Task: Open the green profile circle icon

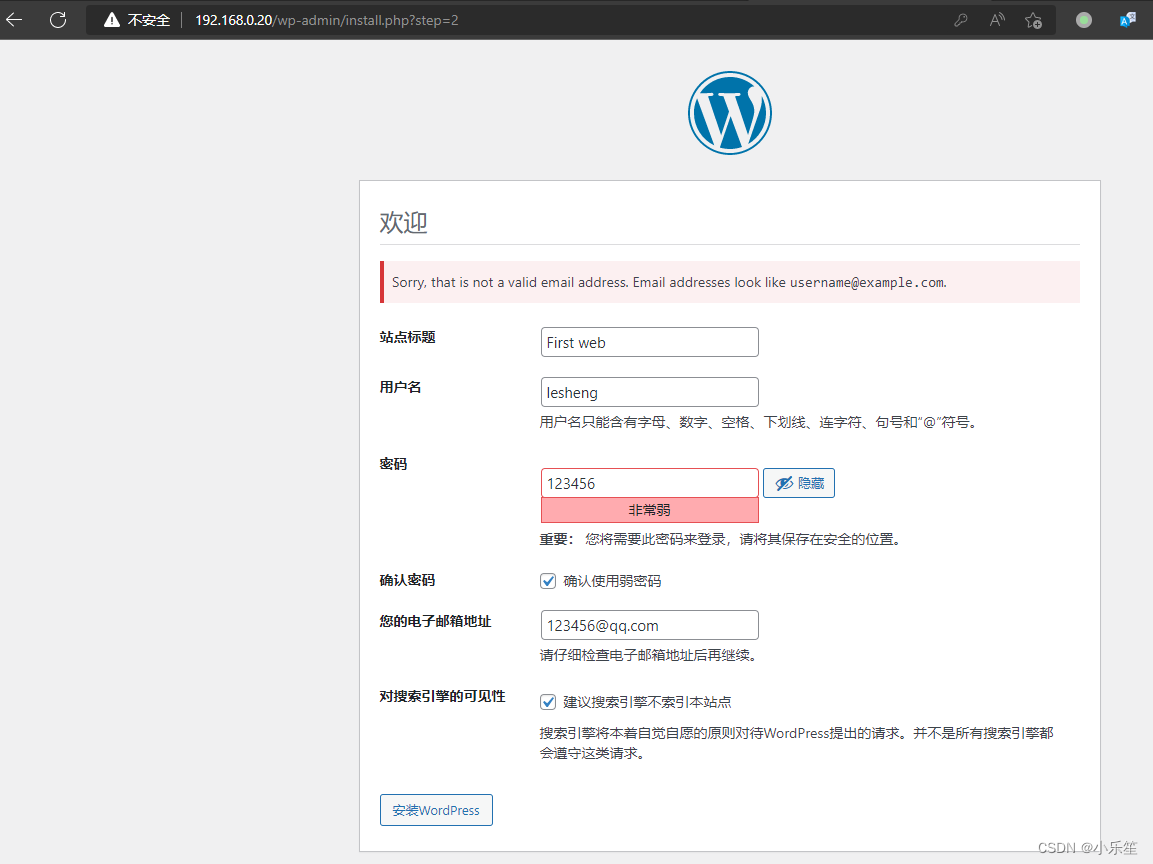Action: pos(1084,20)
